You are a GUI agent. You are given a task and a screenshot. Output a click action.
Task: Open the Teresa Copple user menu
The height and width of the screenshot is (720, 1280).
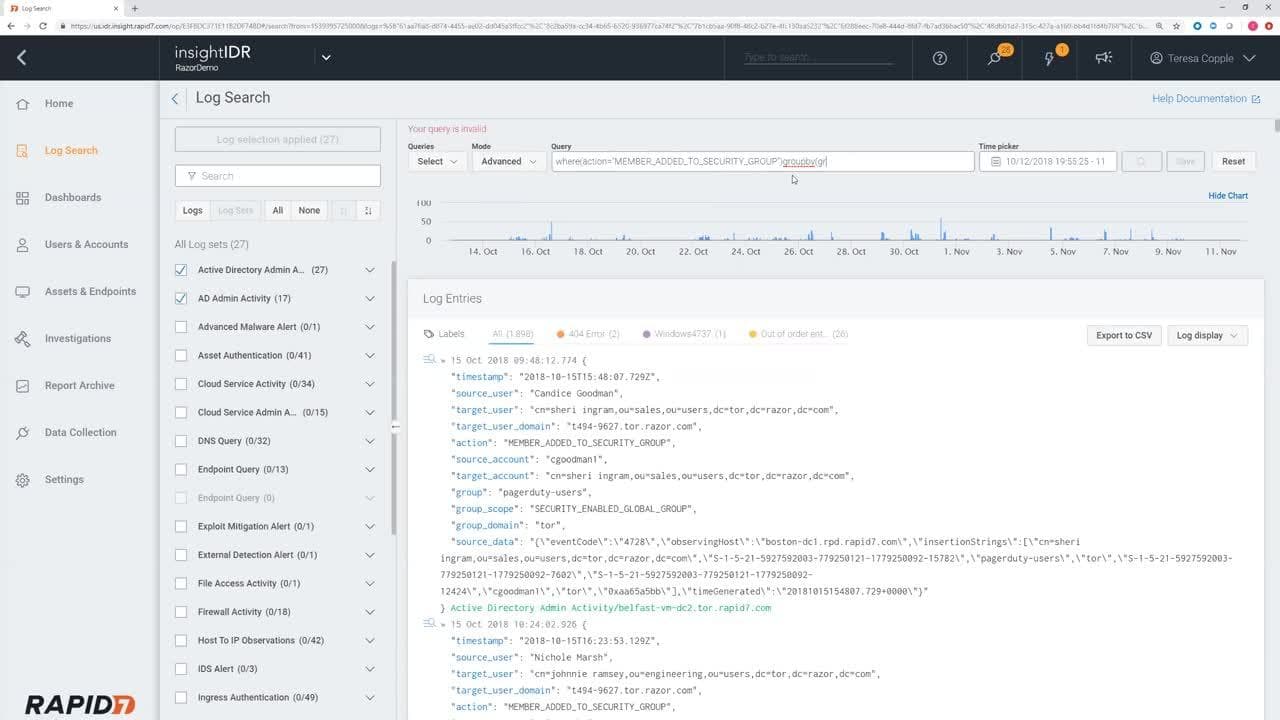click(x=1202, y=58)
